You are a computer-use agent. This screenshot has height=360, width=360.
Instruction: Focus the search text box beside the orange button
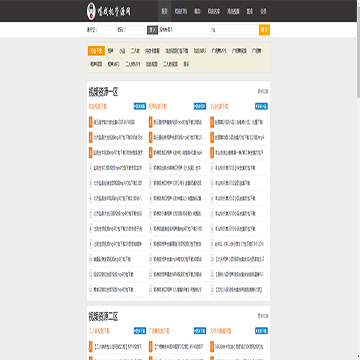coord(234,30)
